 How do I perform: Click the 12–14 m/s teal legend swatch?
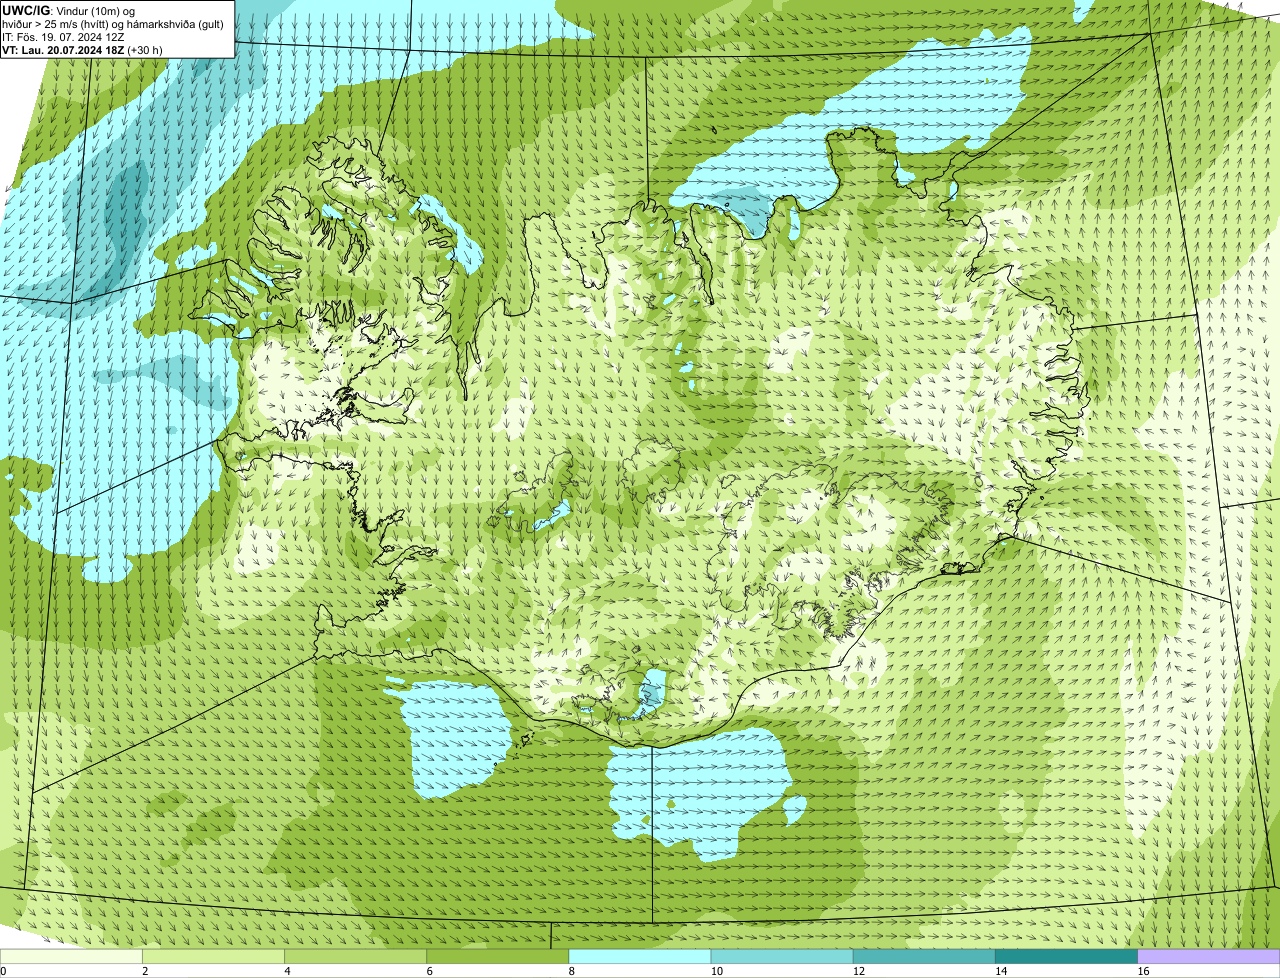(x=924, y=957)
